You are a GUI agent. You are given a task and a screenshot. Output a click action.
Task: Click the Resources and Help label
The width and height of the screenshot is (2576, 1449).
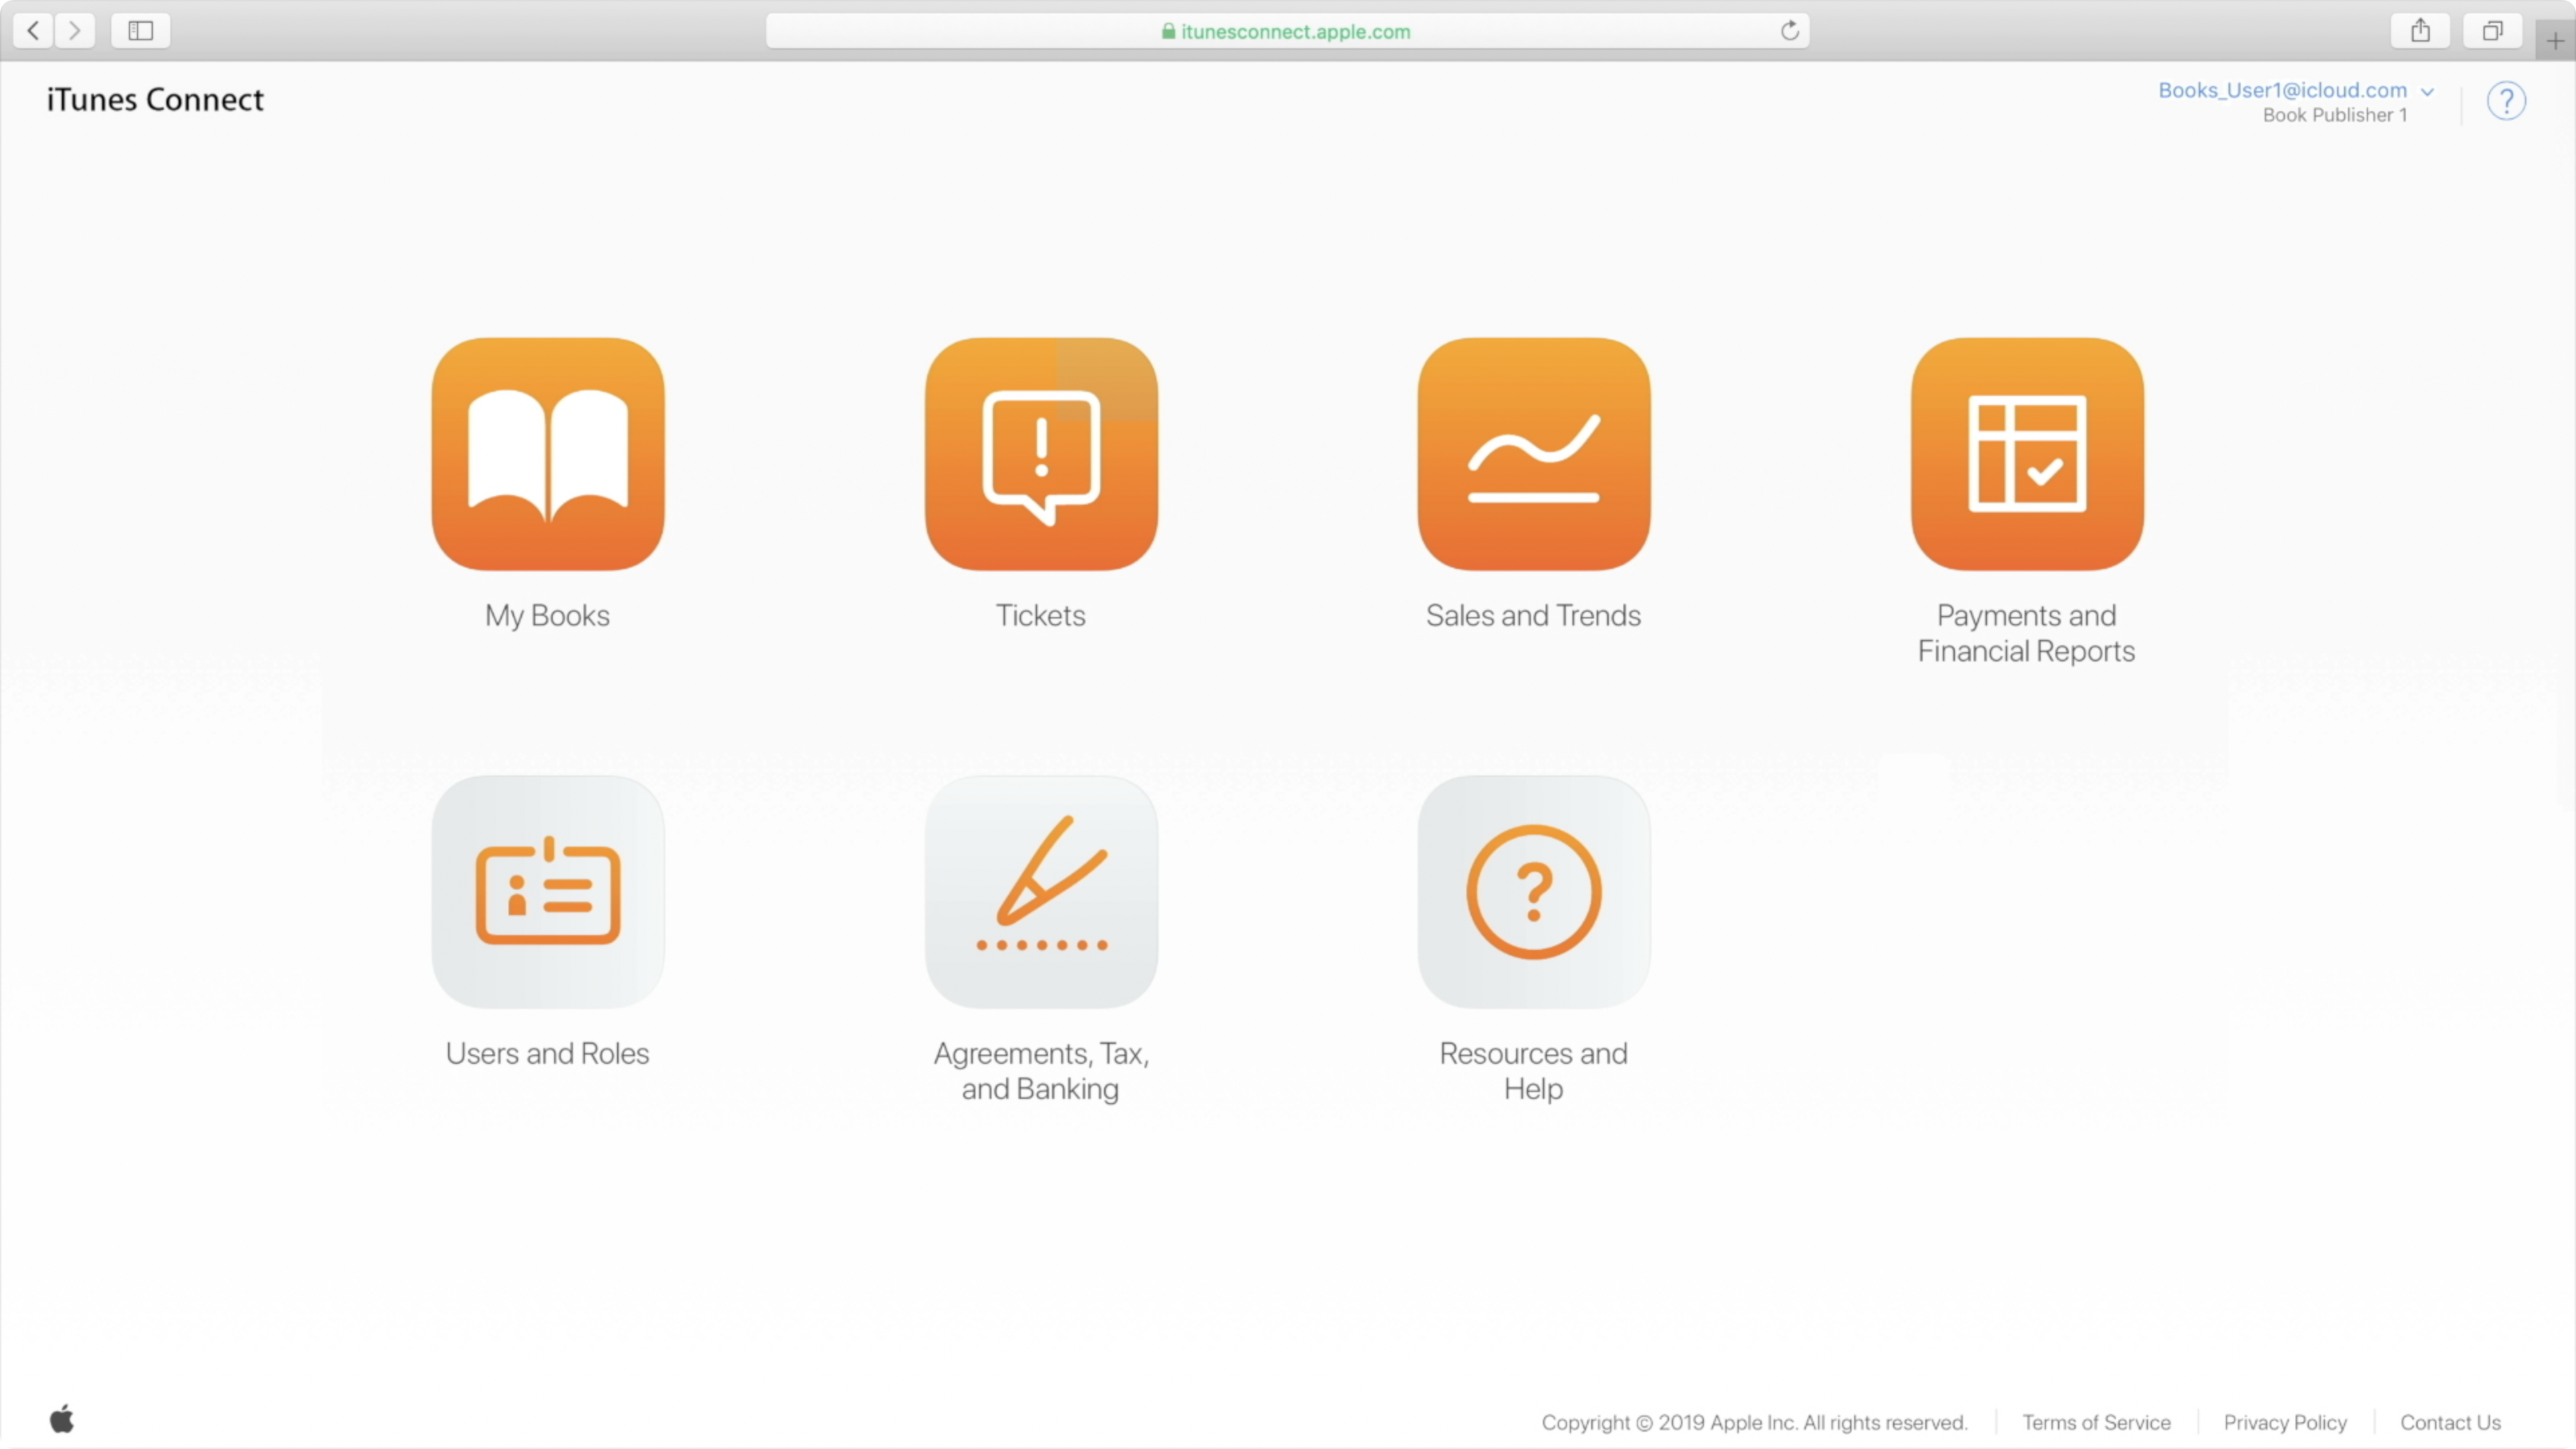point(1533,1071)
